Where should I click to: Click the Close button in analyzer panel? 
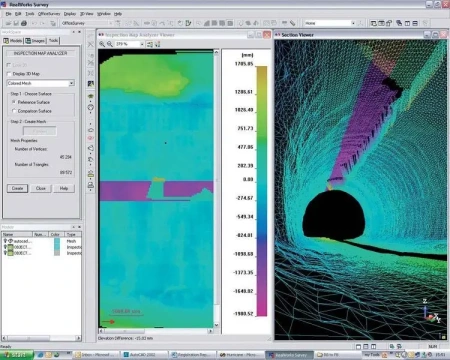41,188
